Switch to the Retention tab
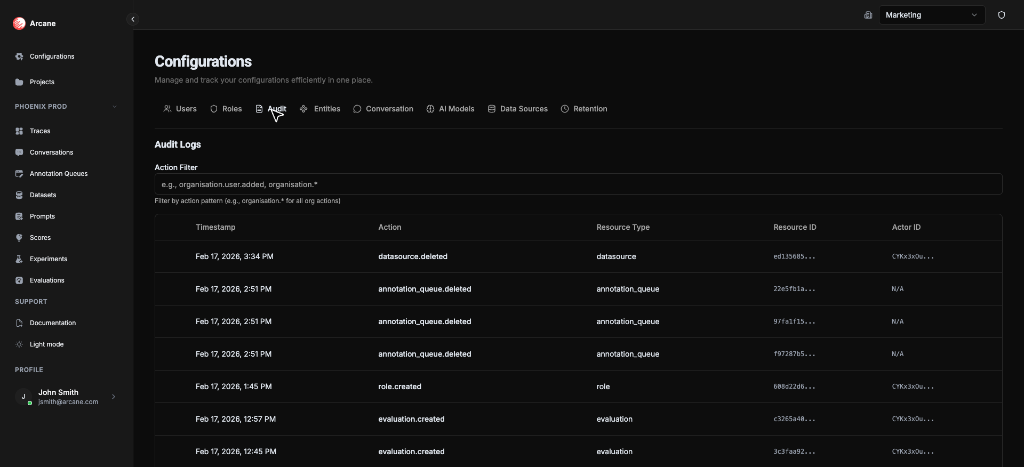The height and width of the screenshot is (467, 1024). pos(584,109)
